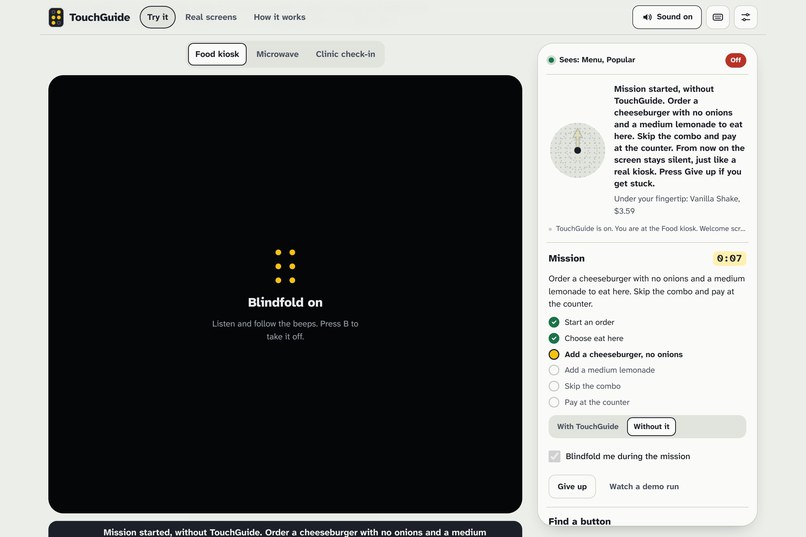The width and height of the screenshot is (806, 537).
Task: Click the TouchGuide logo icon
Action: (x=56, y=17)
